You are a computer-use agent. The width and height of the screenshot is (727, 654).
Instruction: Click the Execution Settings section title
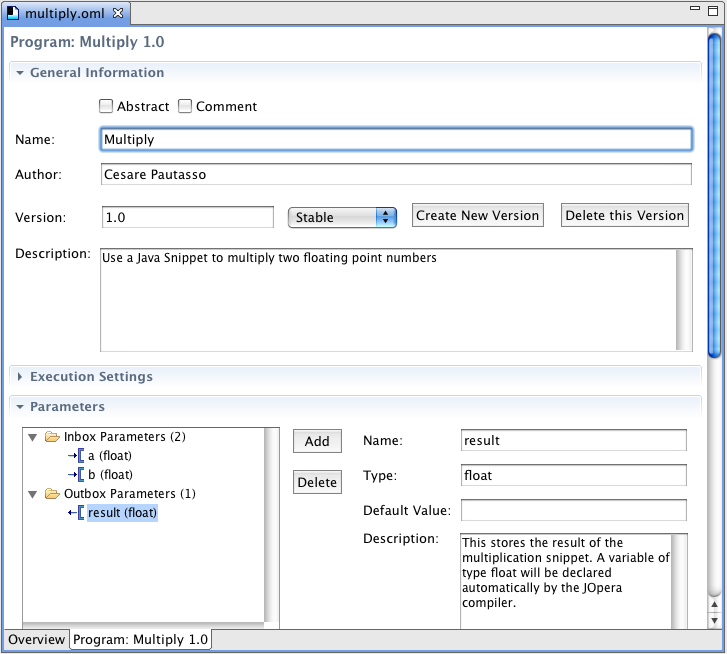click(91, 377)
